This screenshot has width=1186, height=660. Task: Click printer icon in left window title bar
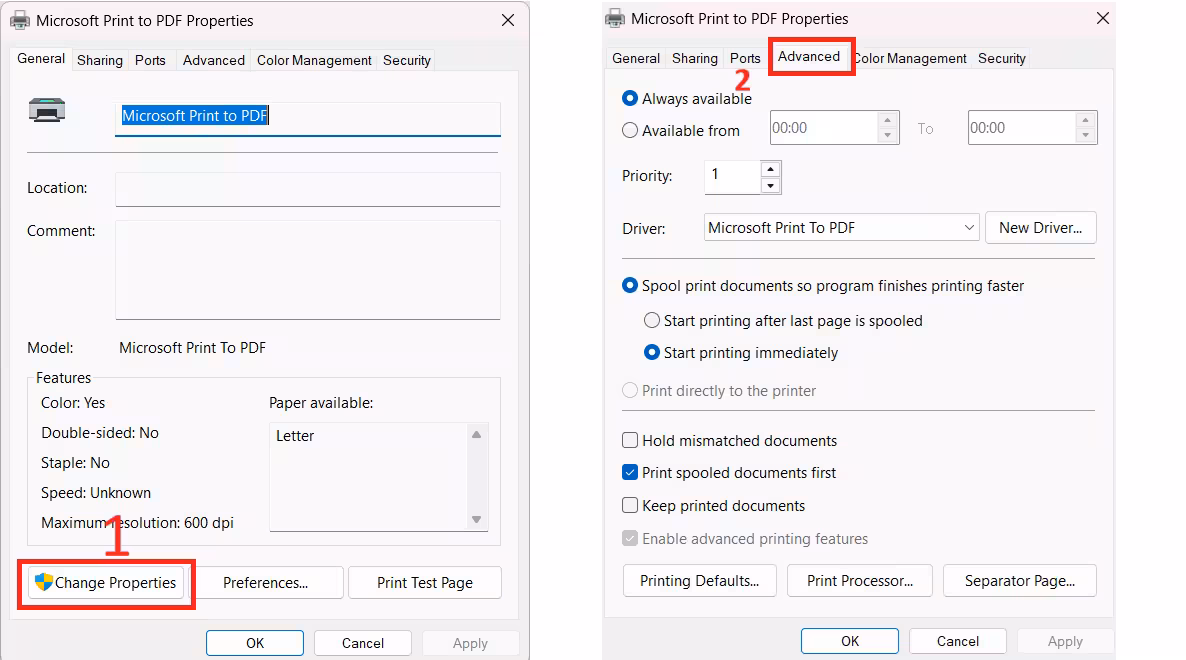20,20
